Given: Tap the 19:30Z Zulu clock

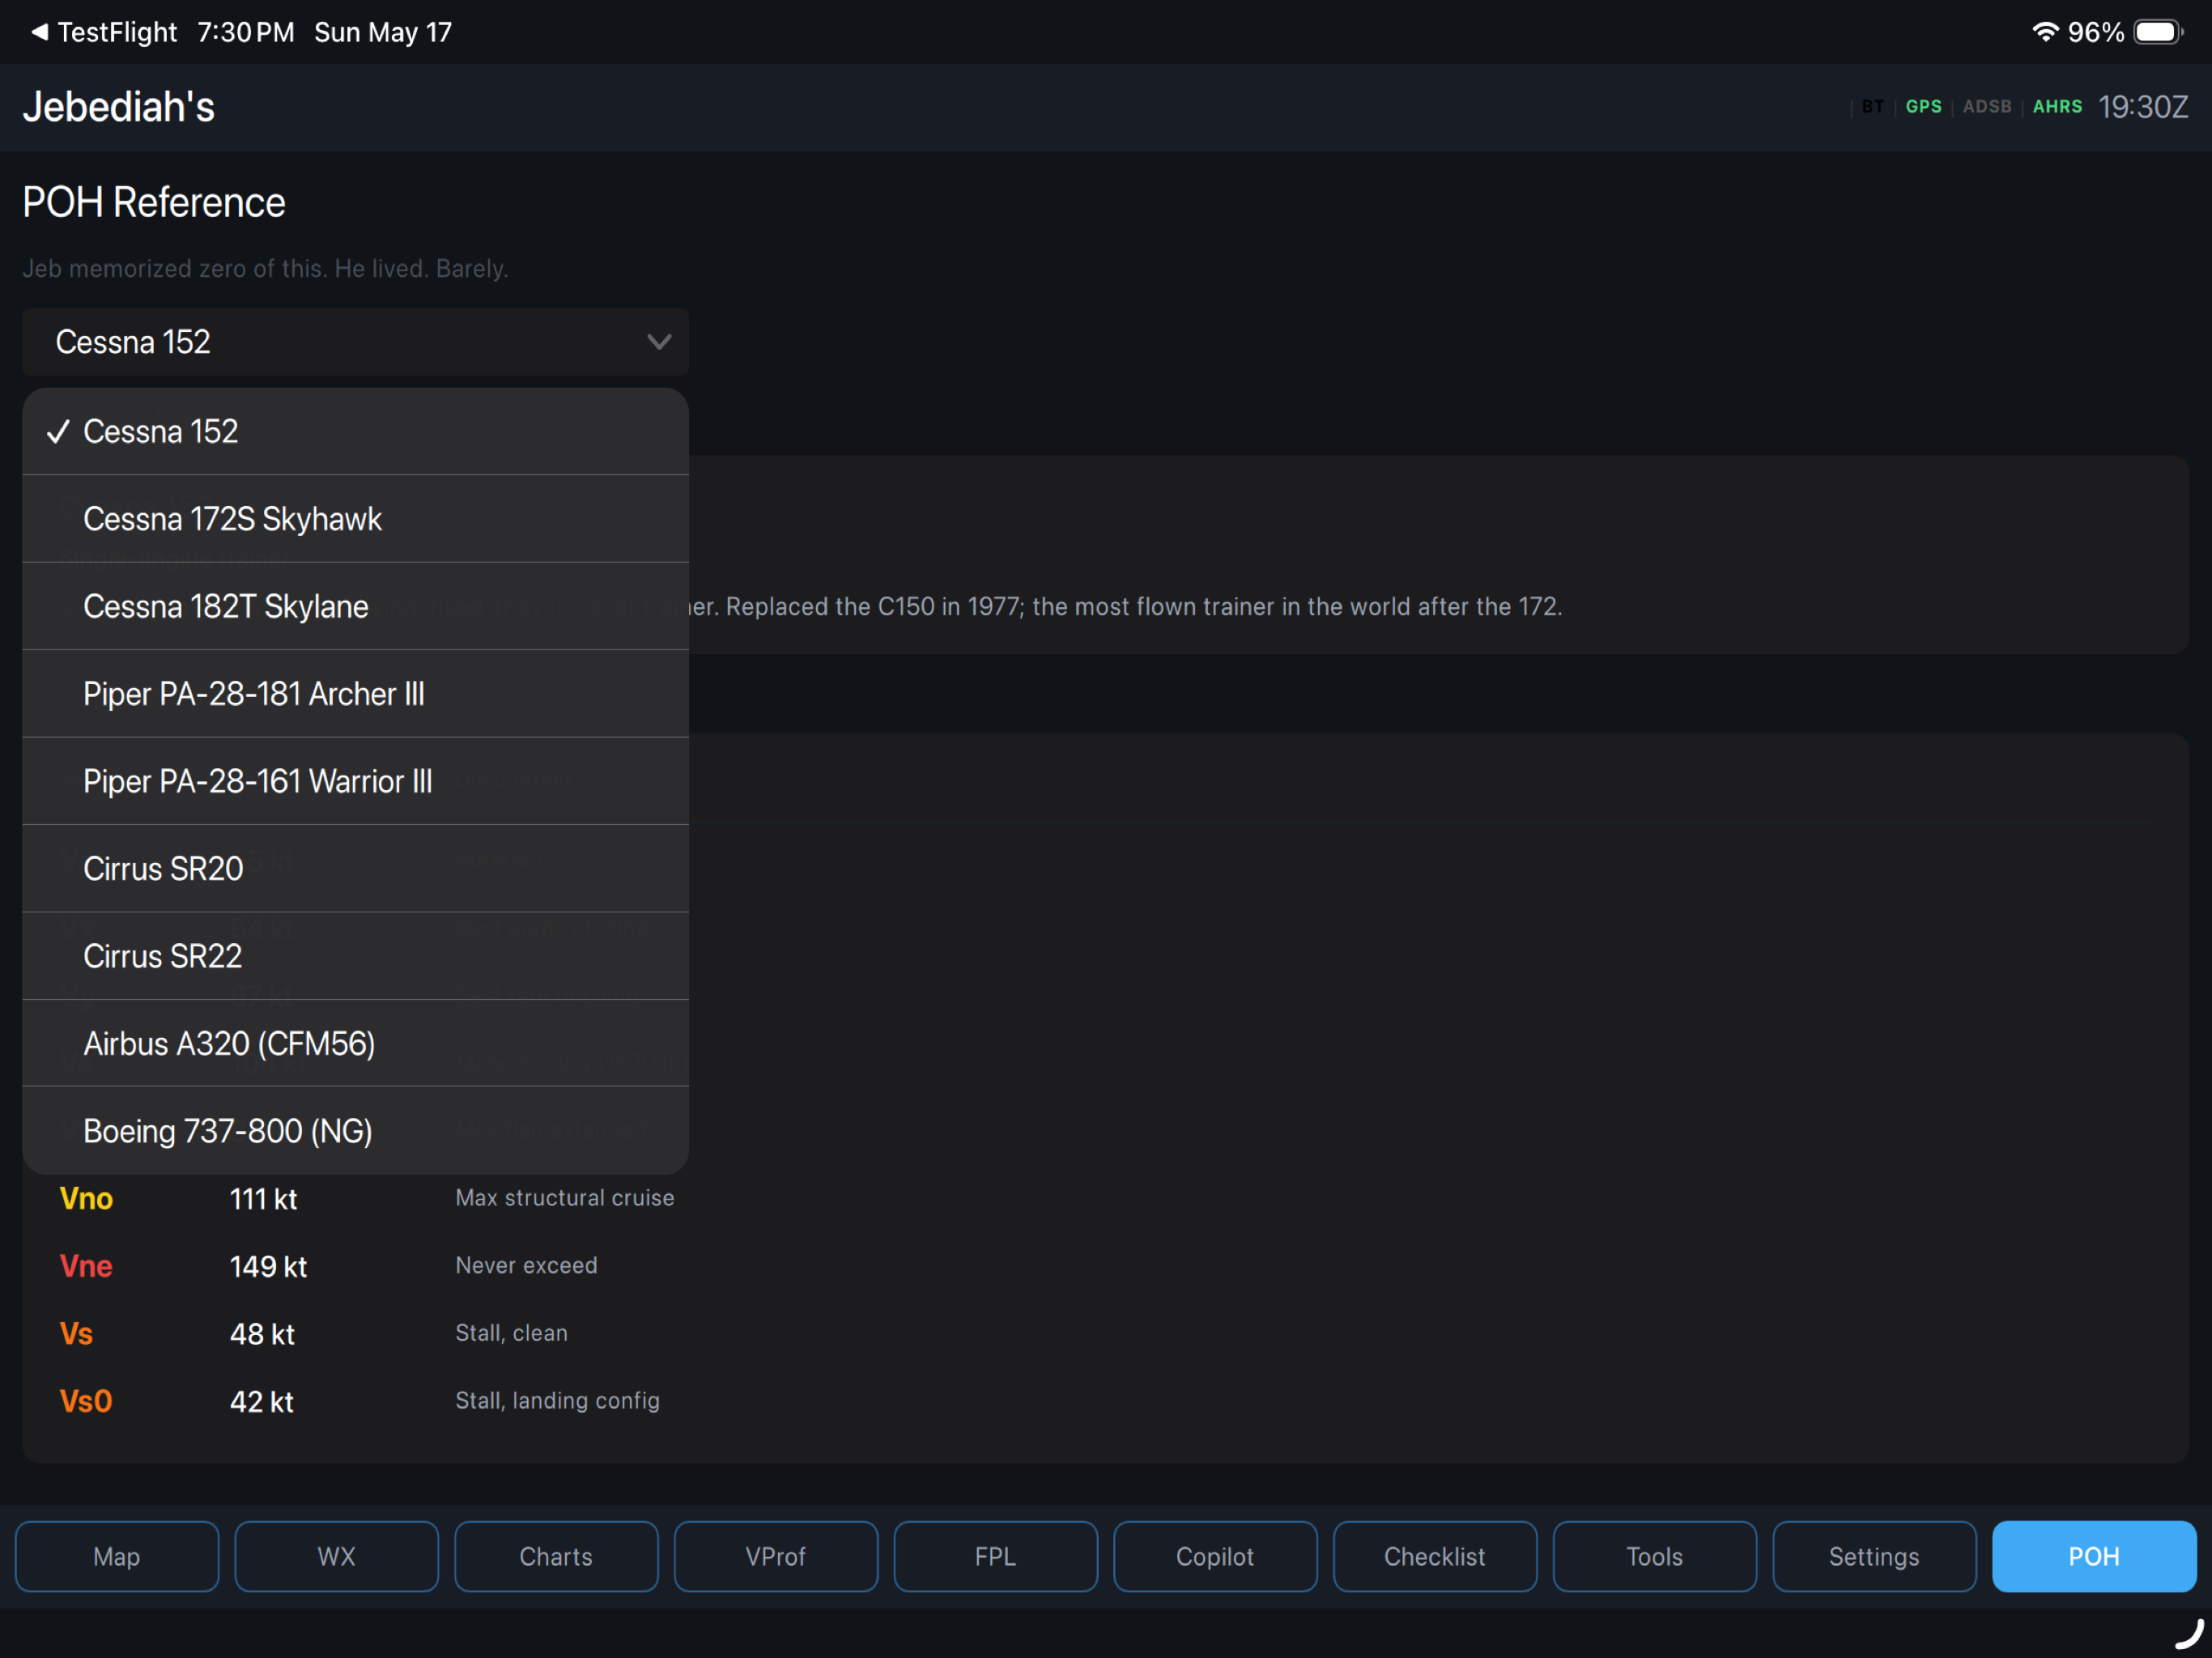Looking at the screenshot, I should click(2143, 107).
